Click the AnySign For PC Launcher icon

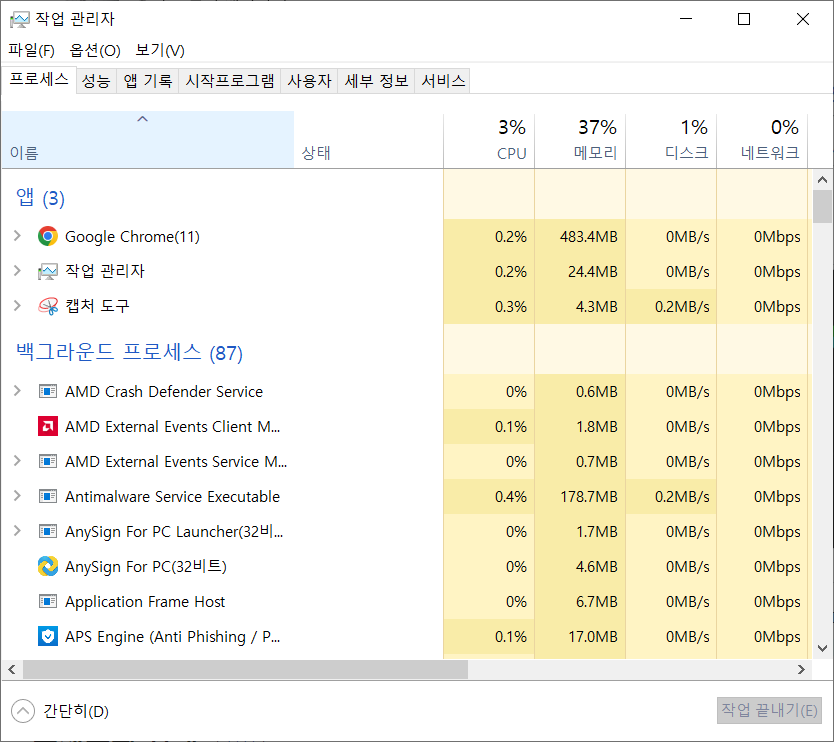click(48, 531)
